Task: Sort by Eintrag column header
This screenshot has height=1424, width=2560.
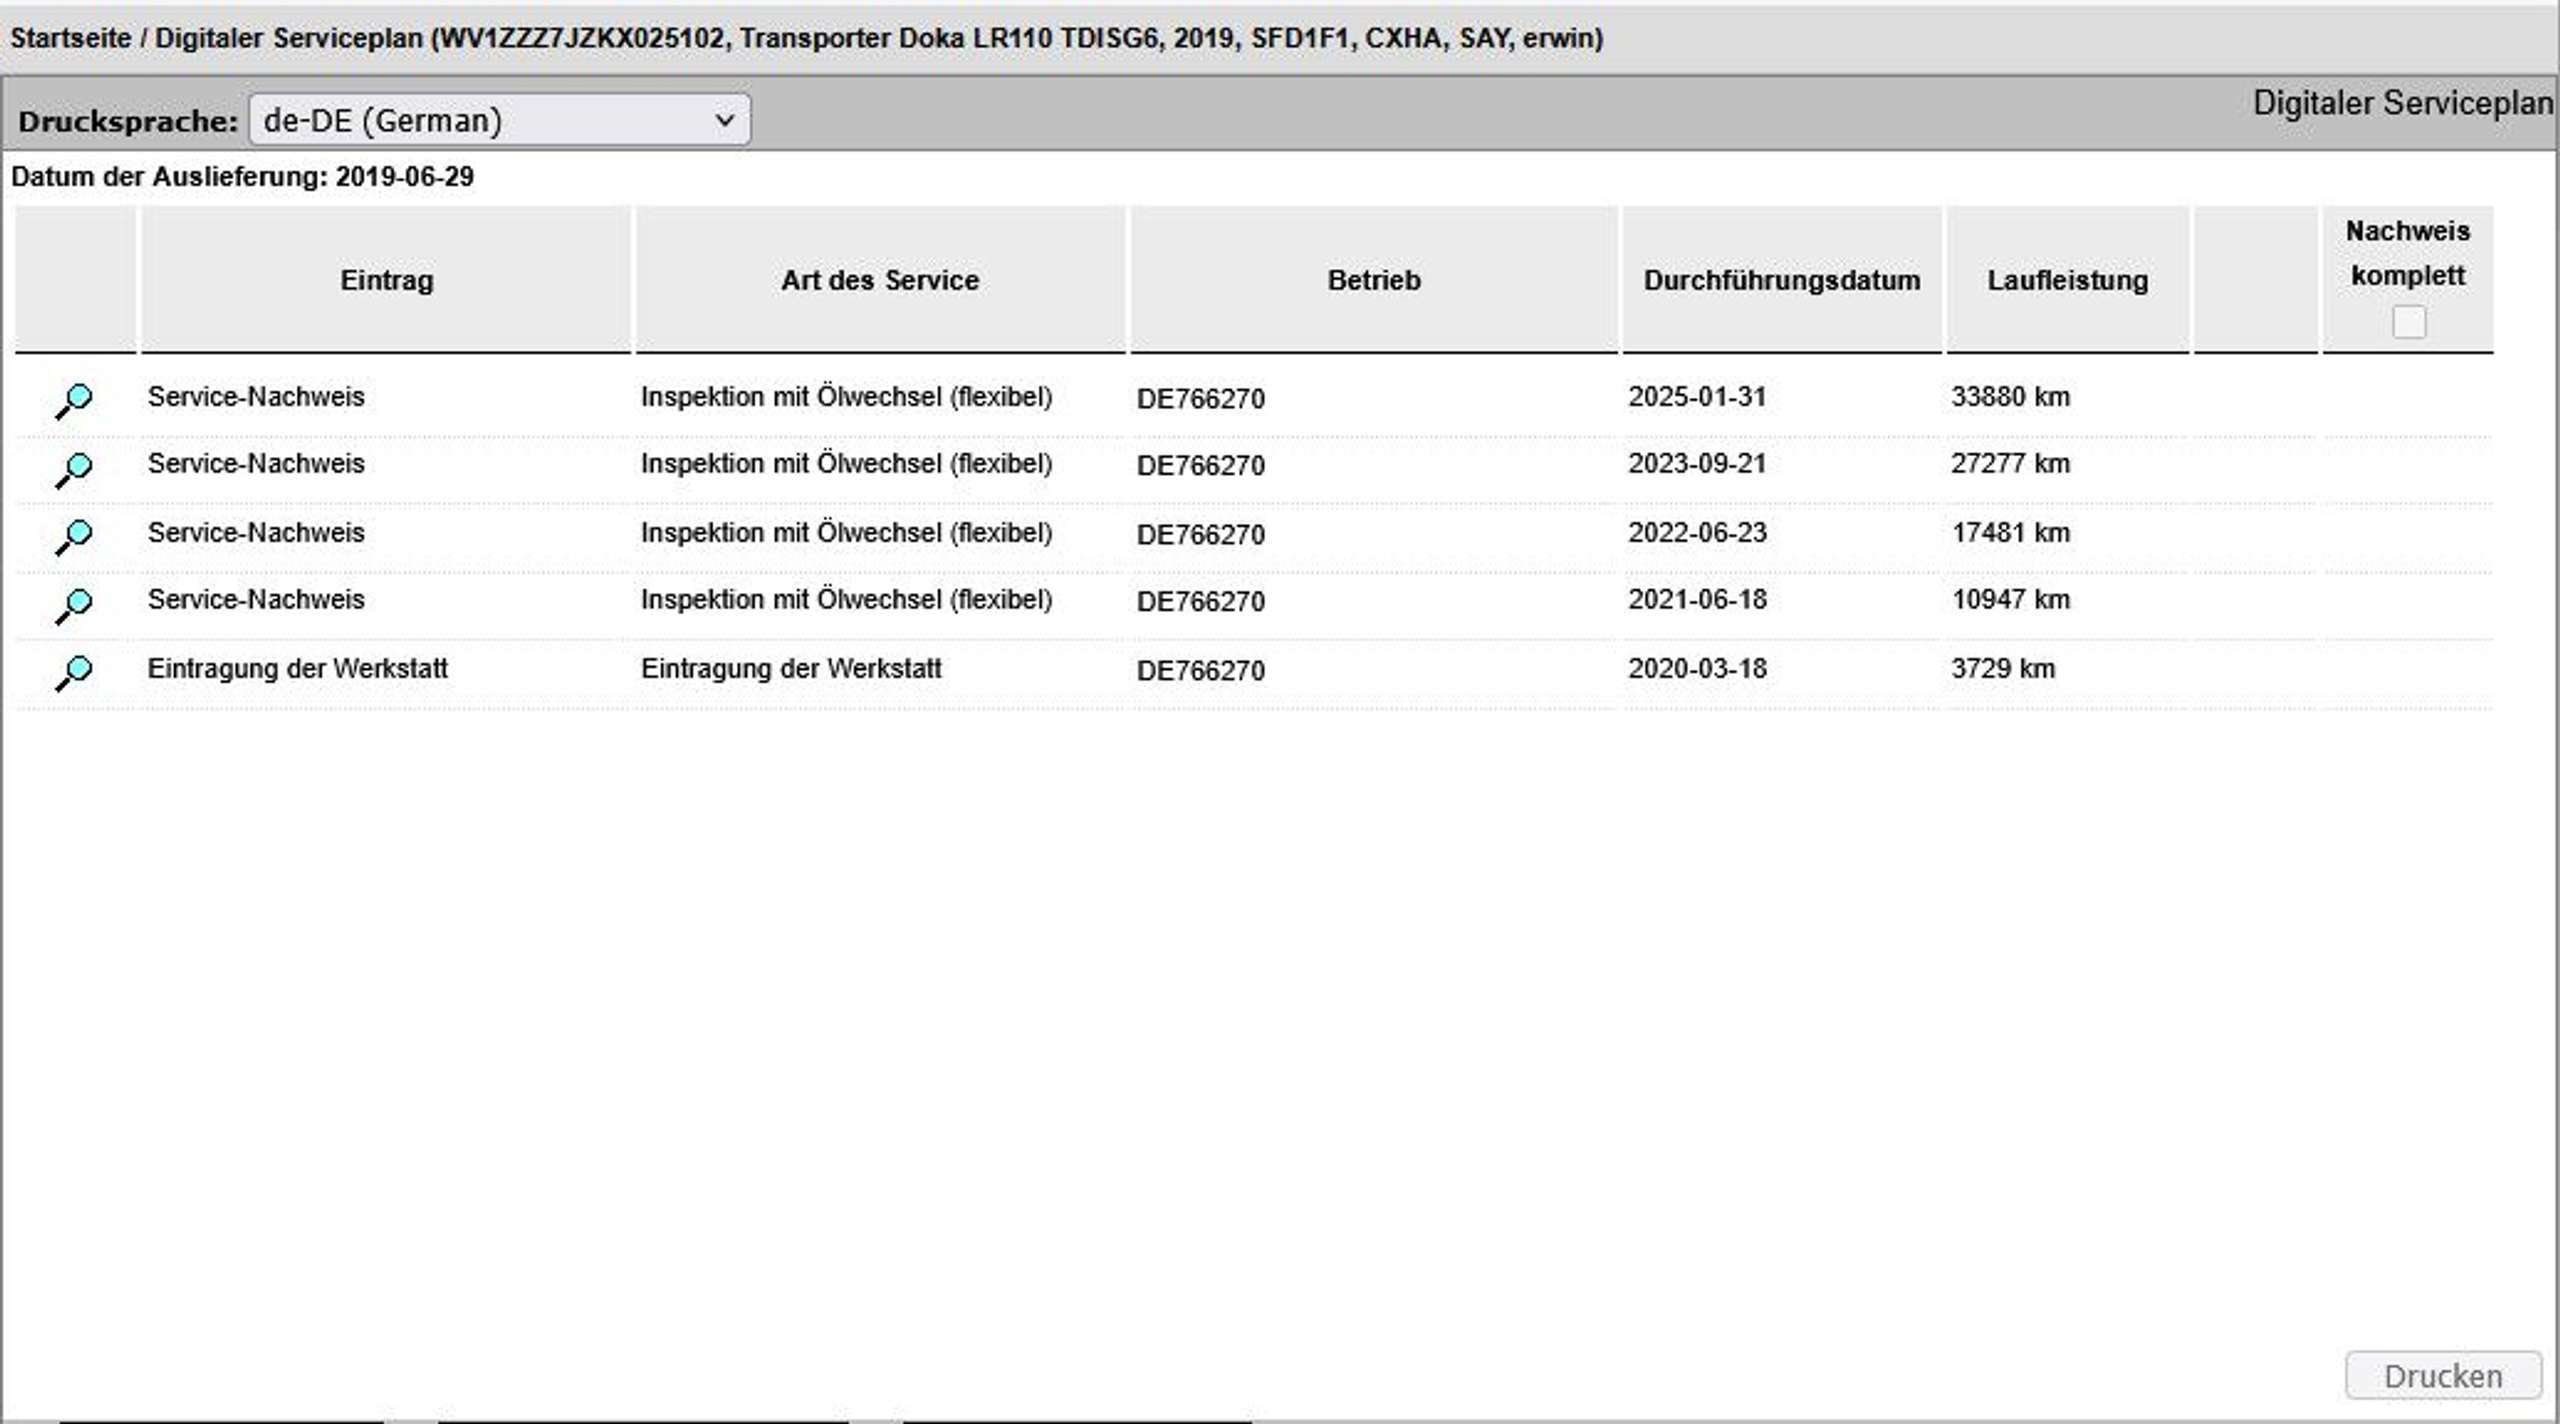Action: point(386,280)
